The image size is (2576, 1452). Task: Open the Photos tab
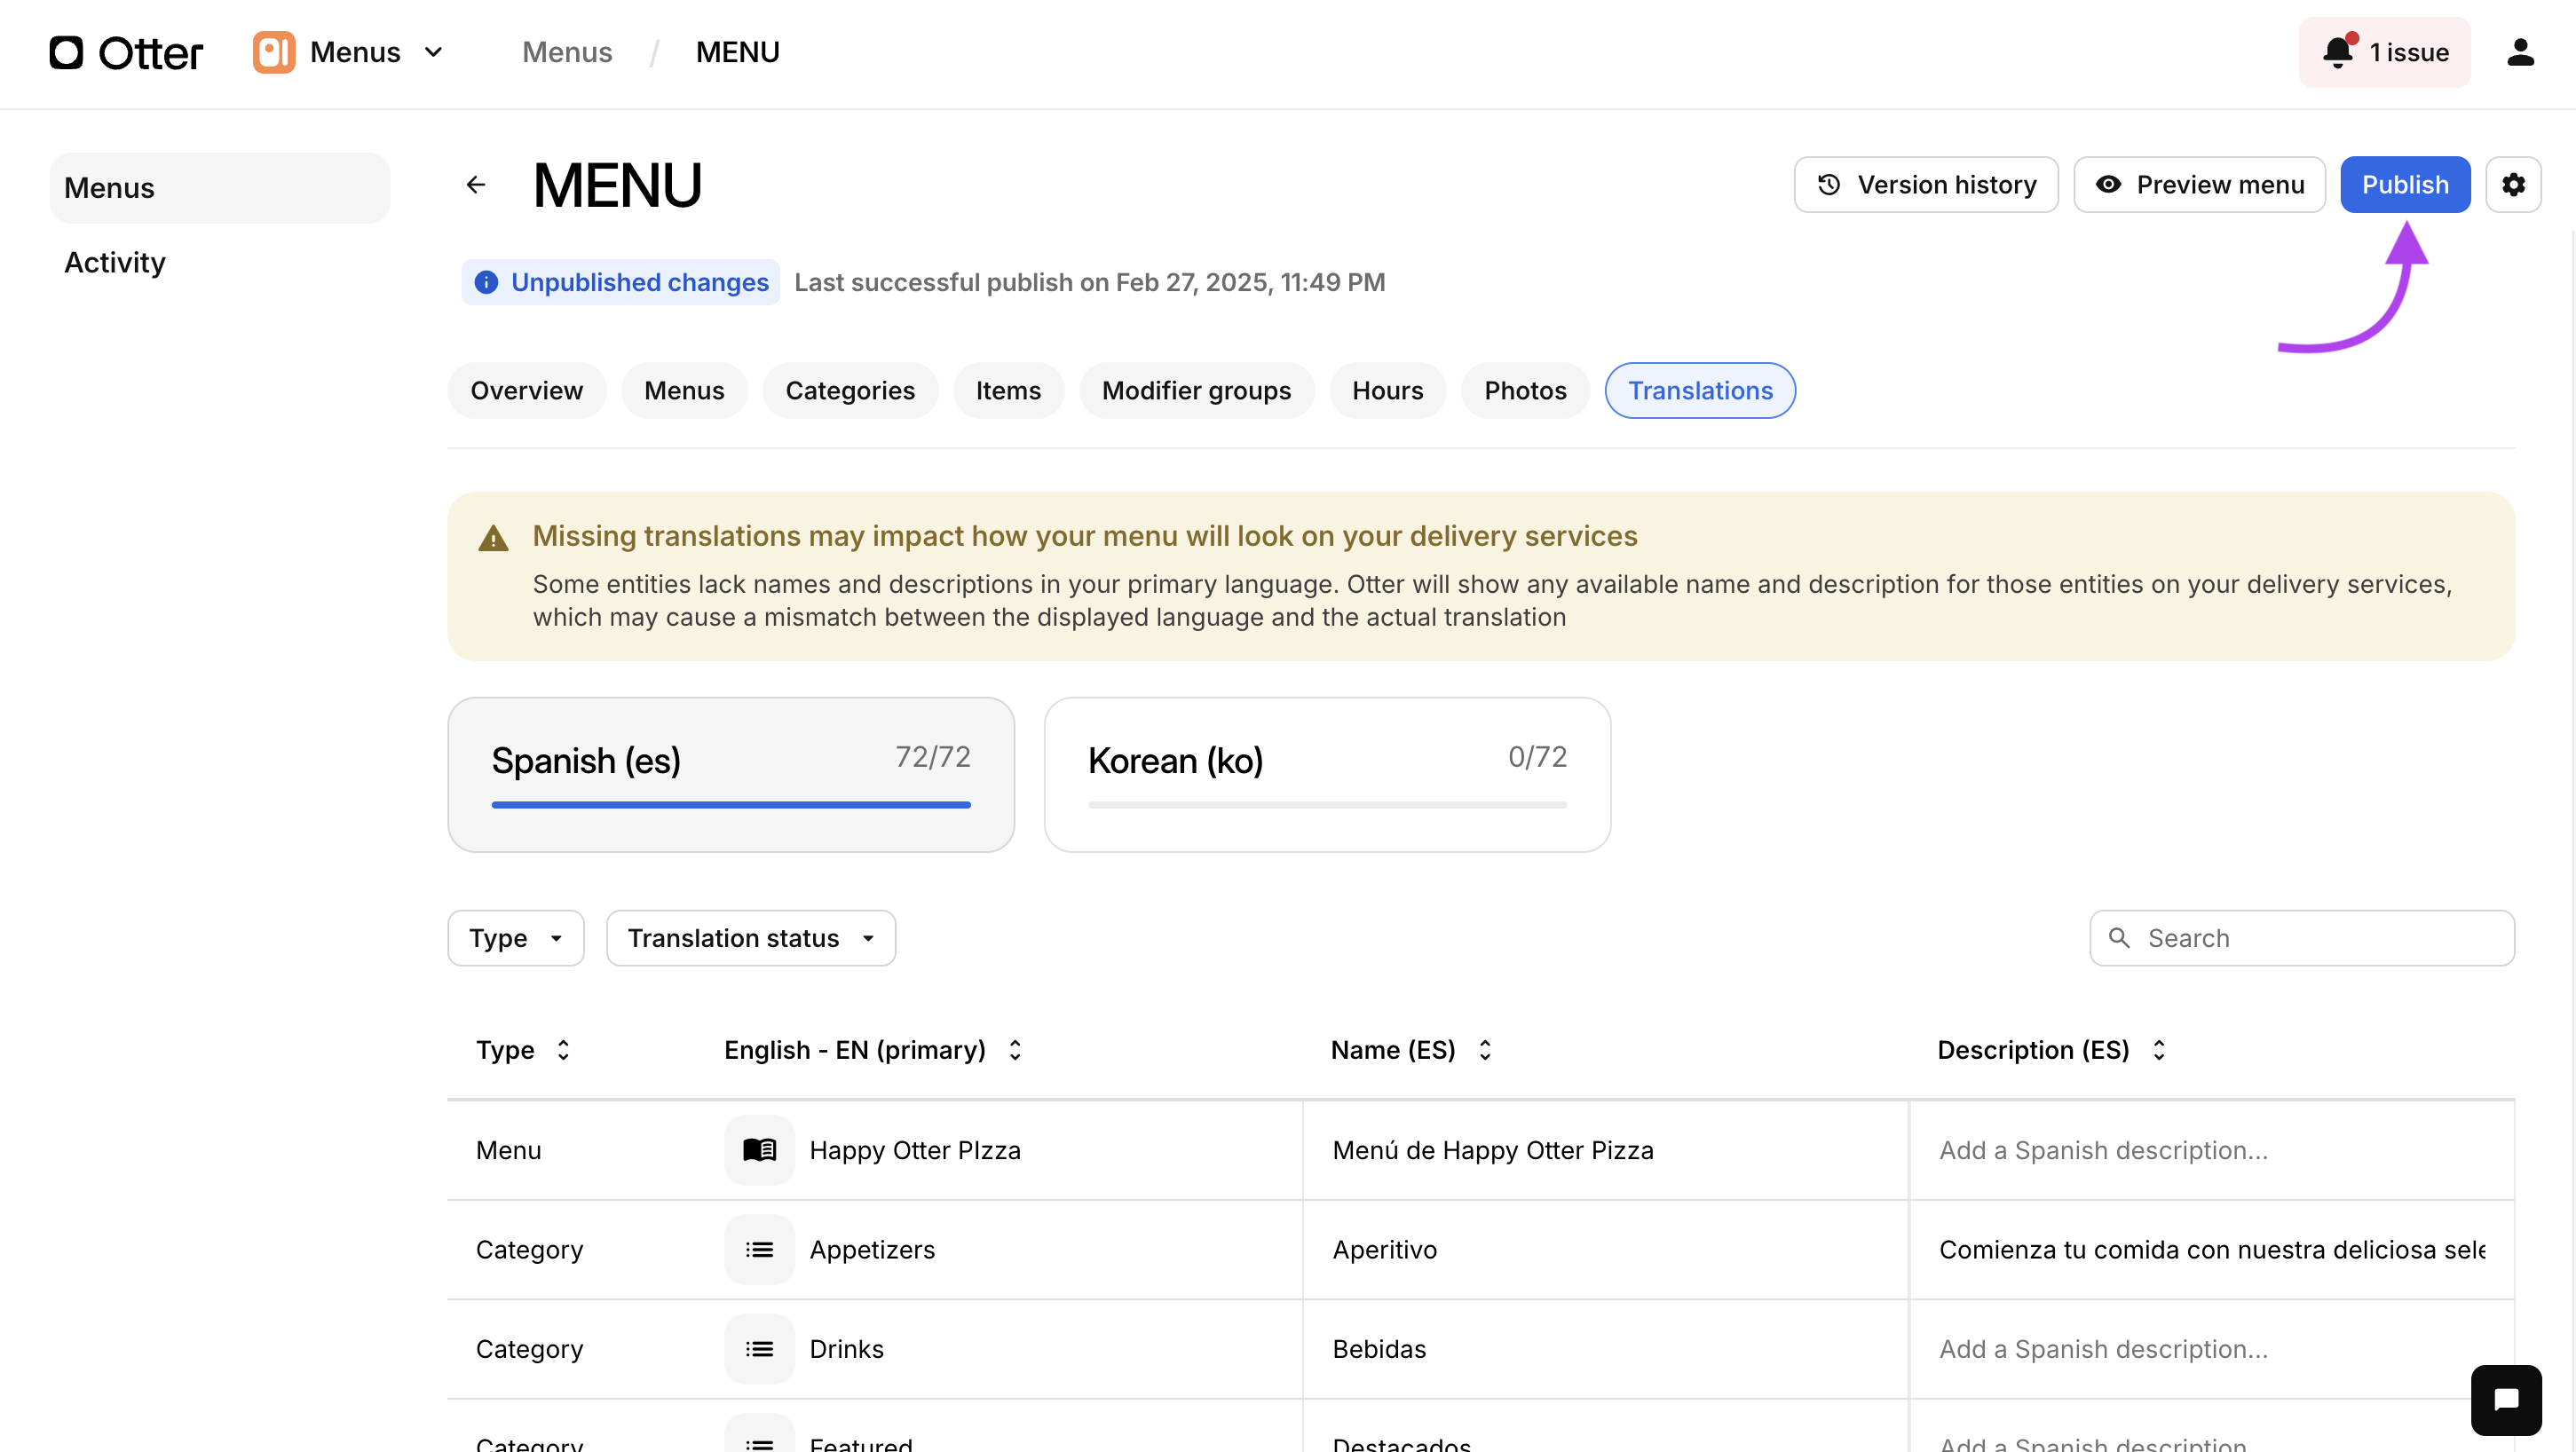pos(1525,391)
